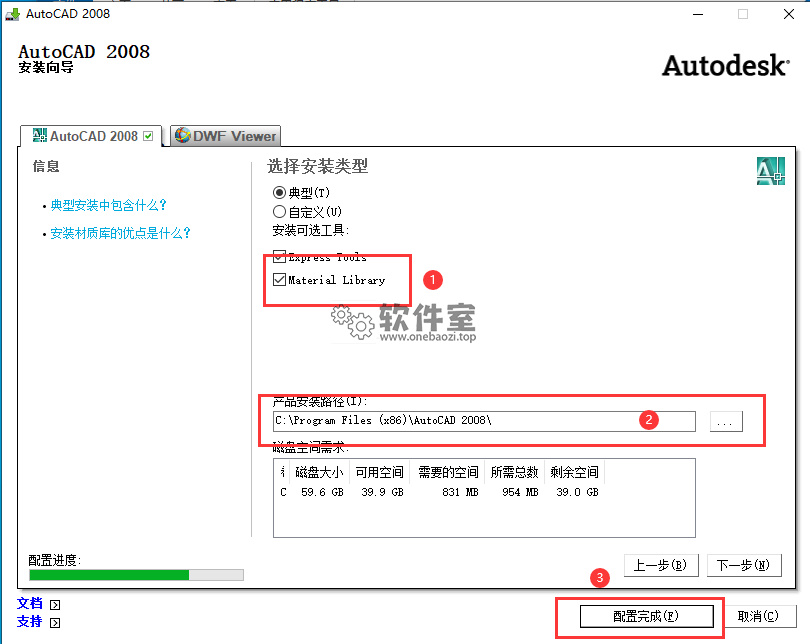
Task: Open 典型安装中包含什么? help link
Action: [108, 206]
